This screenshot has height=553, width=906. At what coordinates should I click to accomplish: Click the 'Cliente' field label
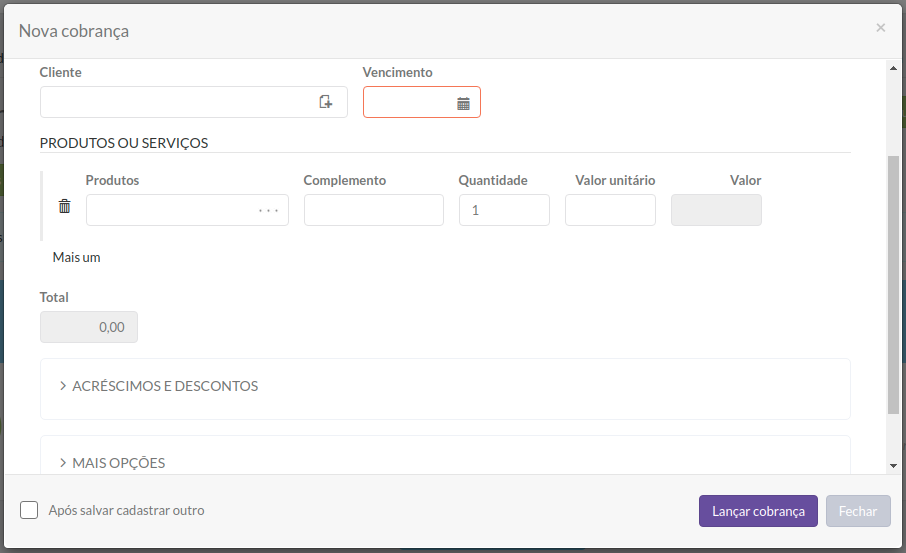[x=60, y=72]
